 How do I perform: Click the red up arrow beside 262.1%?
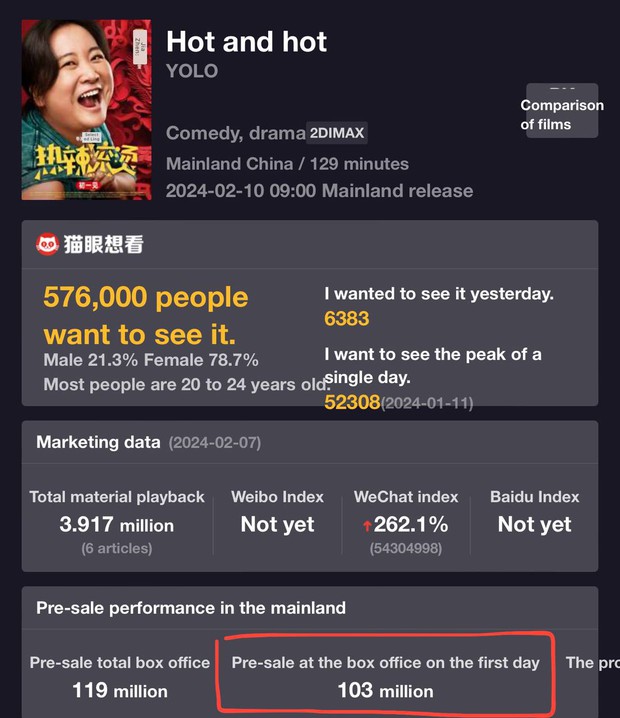[x=367, y=525]
